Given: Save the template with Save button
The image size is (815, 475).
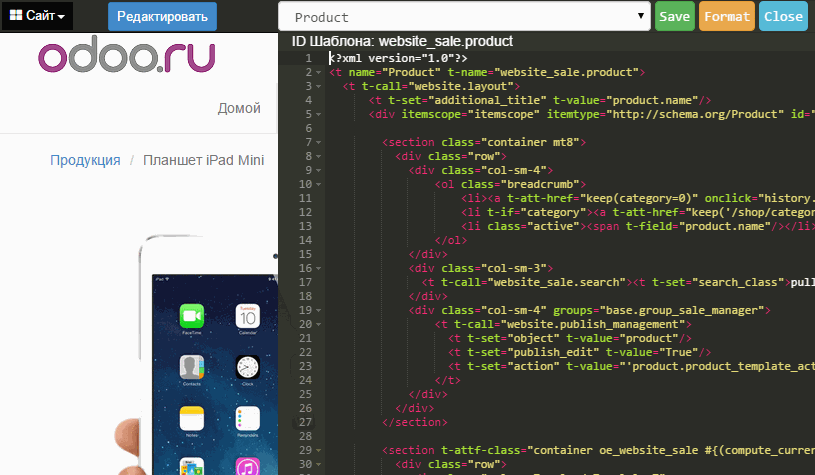Looking at the screenshot, I should pyautogui.click(x=674, y=17).
